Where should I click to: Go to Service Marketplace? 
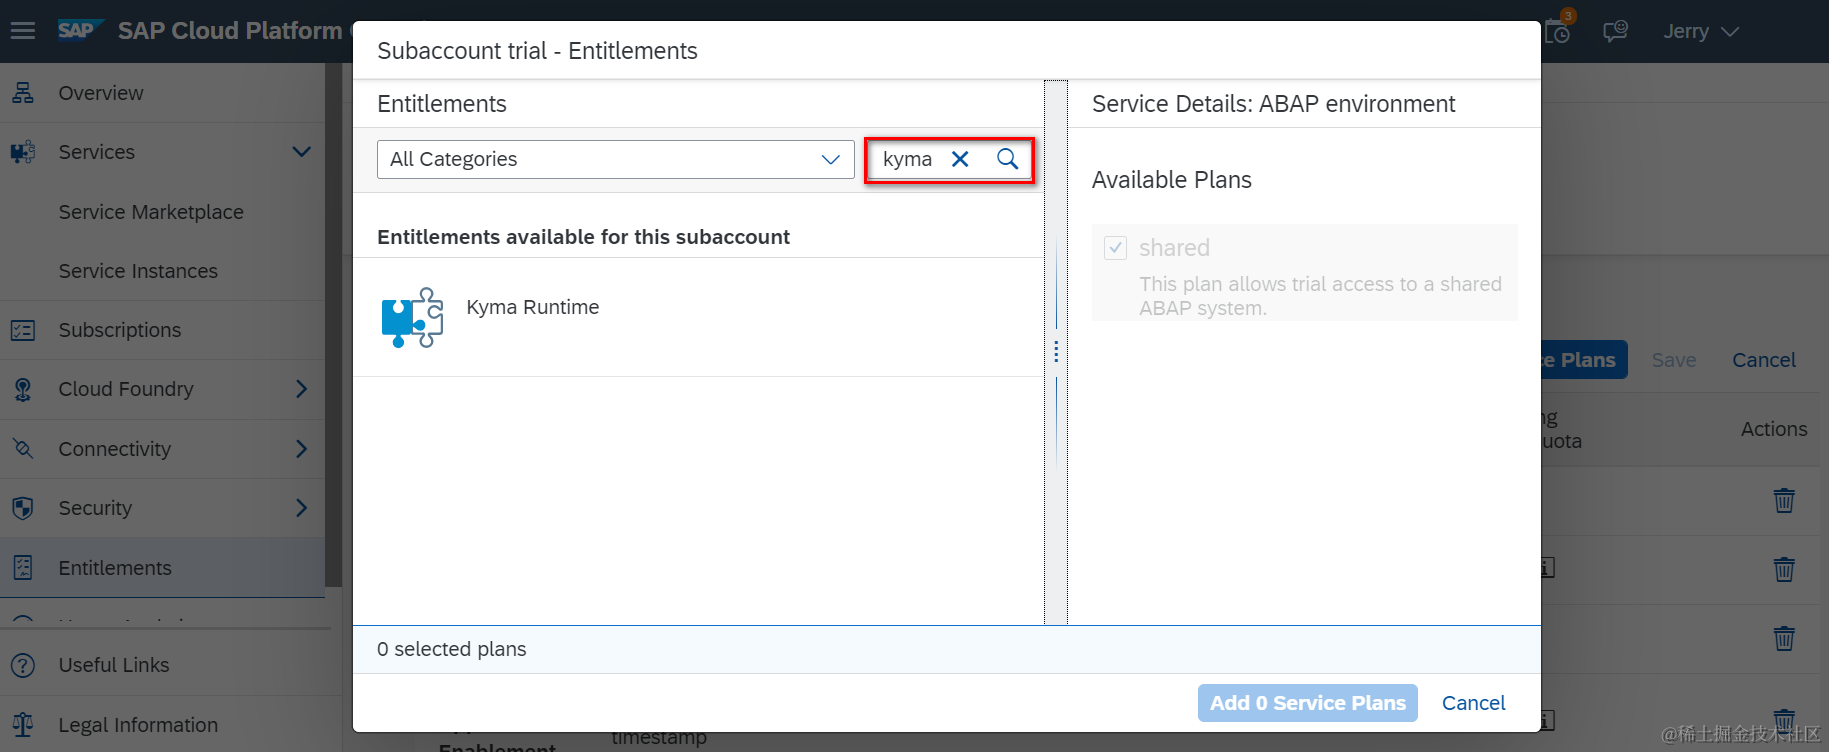click(151, 212)
